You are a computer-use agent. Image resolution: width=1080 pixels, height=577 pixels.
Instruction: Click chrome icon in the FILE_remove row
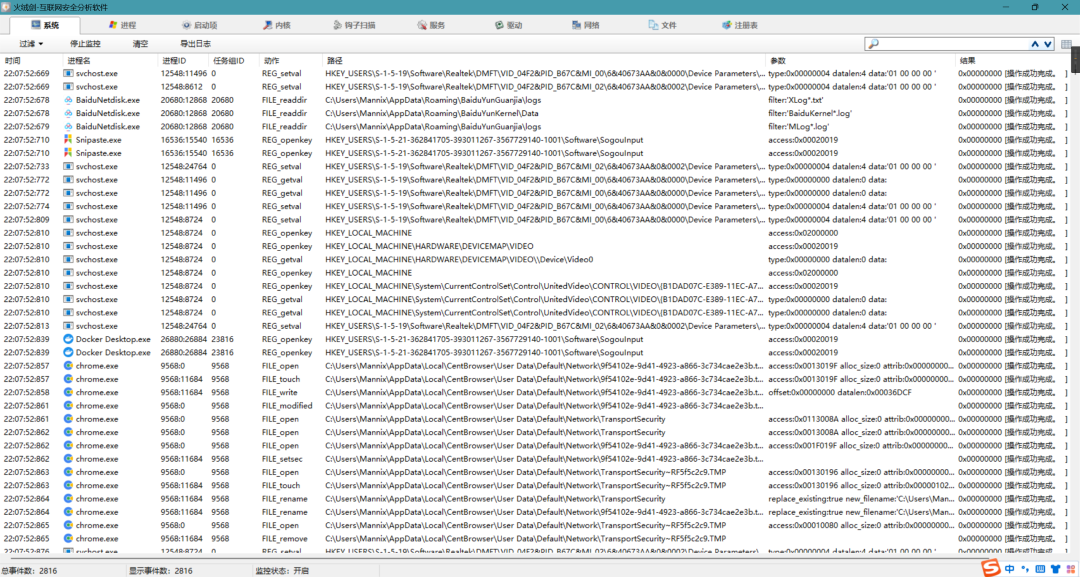pos(69,538)
